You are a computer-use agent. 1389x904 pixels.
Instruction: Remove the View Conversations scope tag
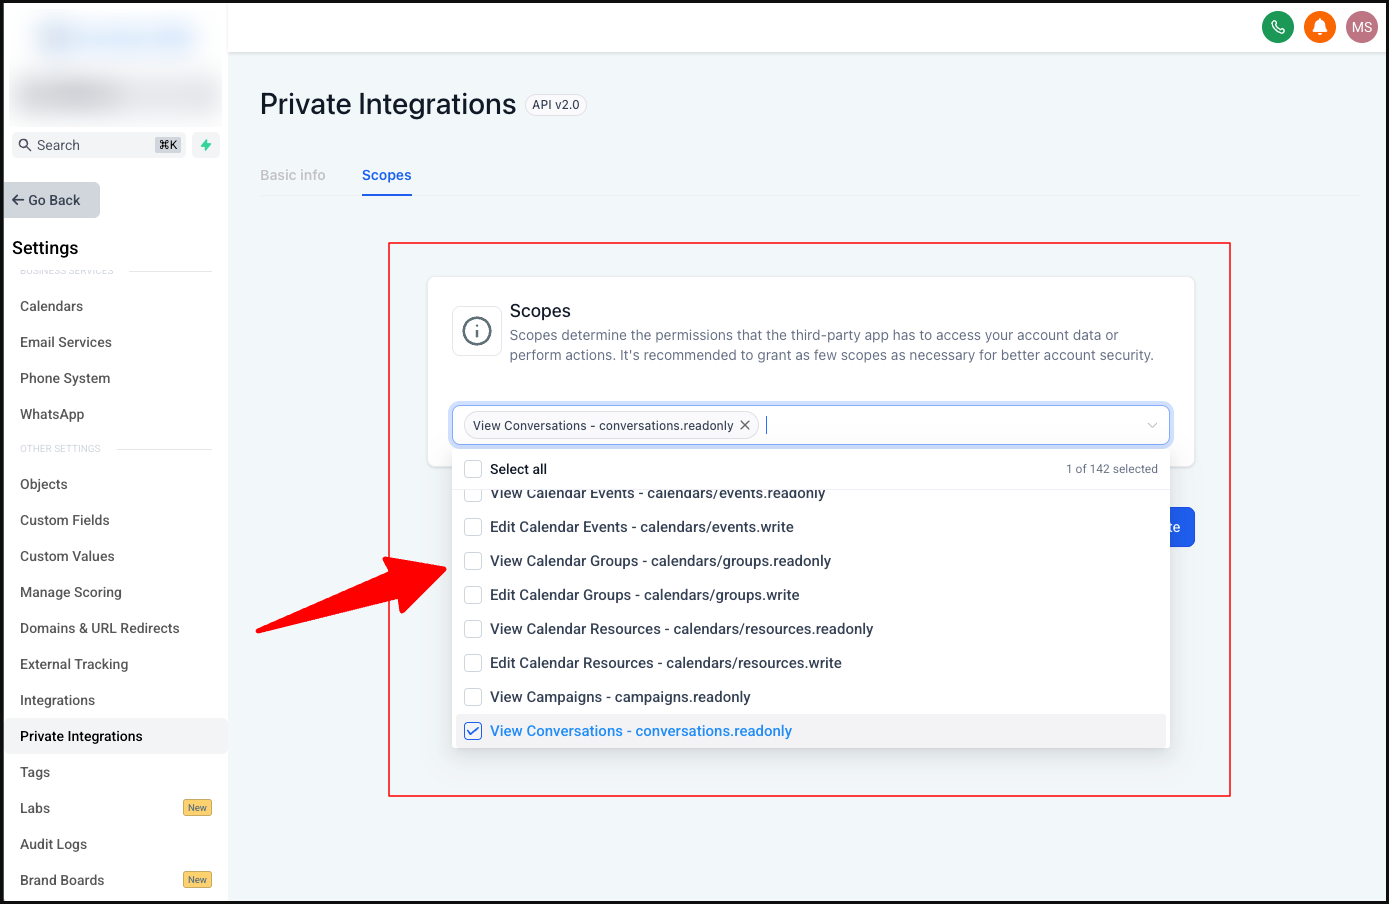[745, 425]
